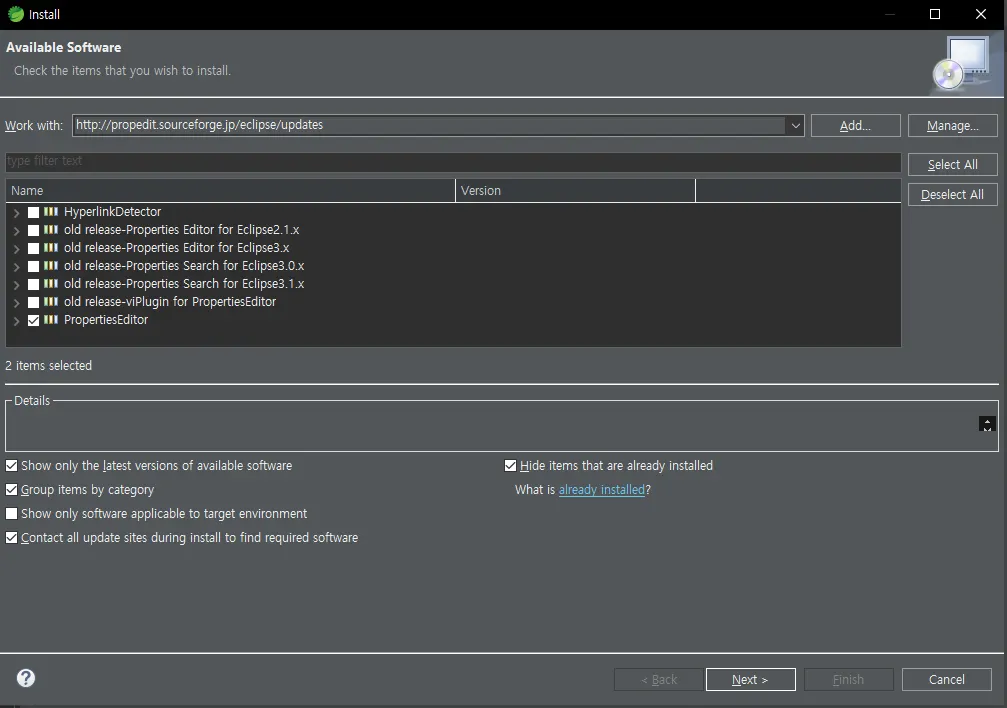Expand Properties Search for Eclipse3.1.x node
1007x708 pixels.
click(17, 285)
